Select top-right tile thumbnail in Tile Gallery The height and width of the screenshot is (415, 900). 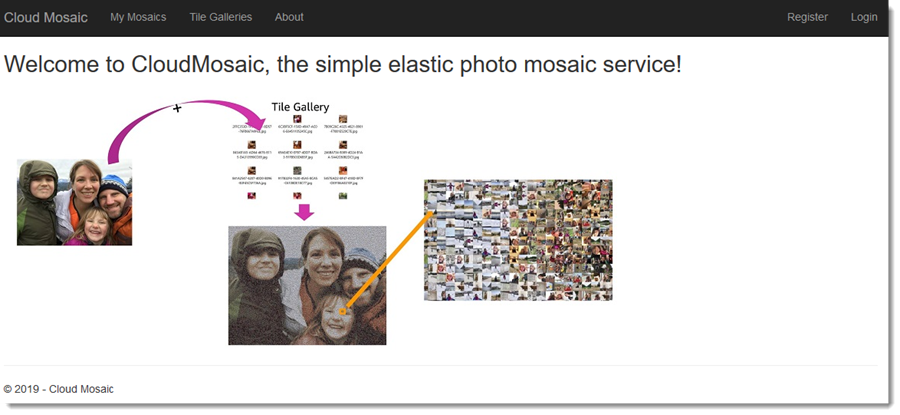(343, 119)
